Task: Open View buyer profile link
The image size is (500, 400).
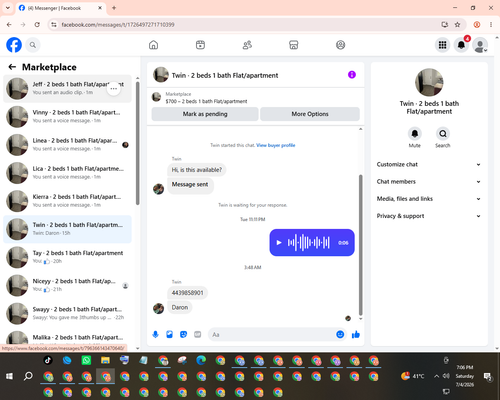Action: click(276, 145)
